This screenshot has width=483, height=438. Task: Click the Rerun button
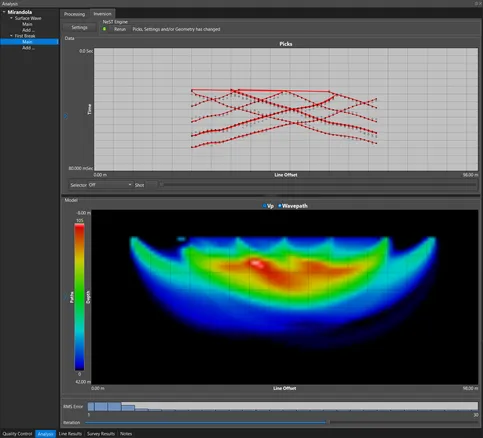(120, 29)
